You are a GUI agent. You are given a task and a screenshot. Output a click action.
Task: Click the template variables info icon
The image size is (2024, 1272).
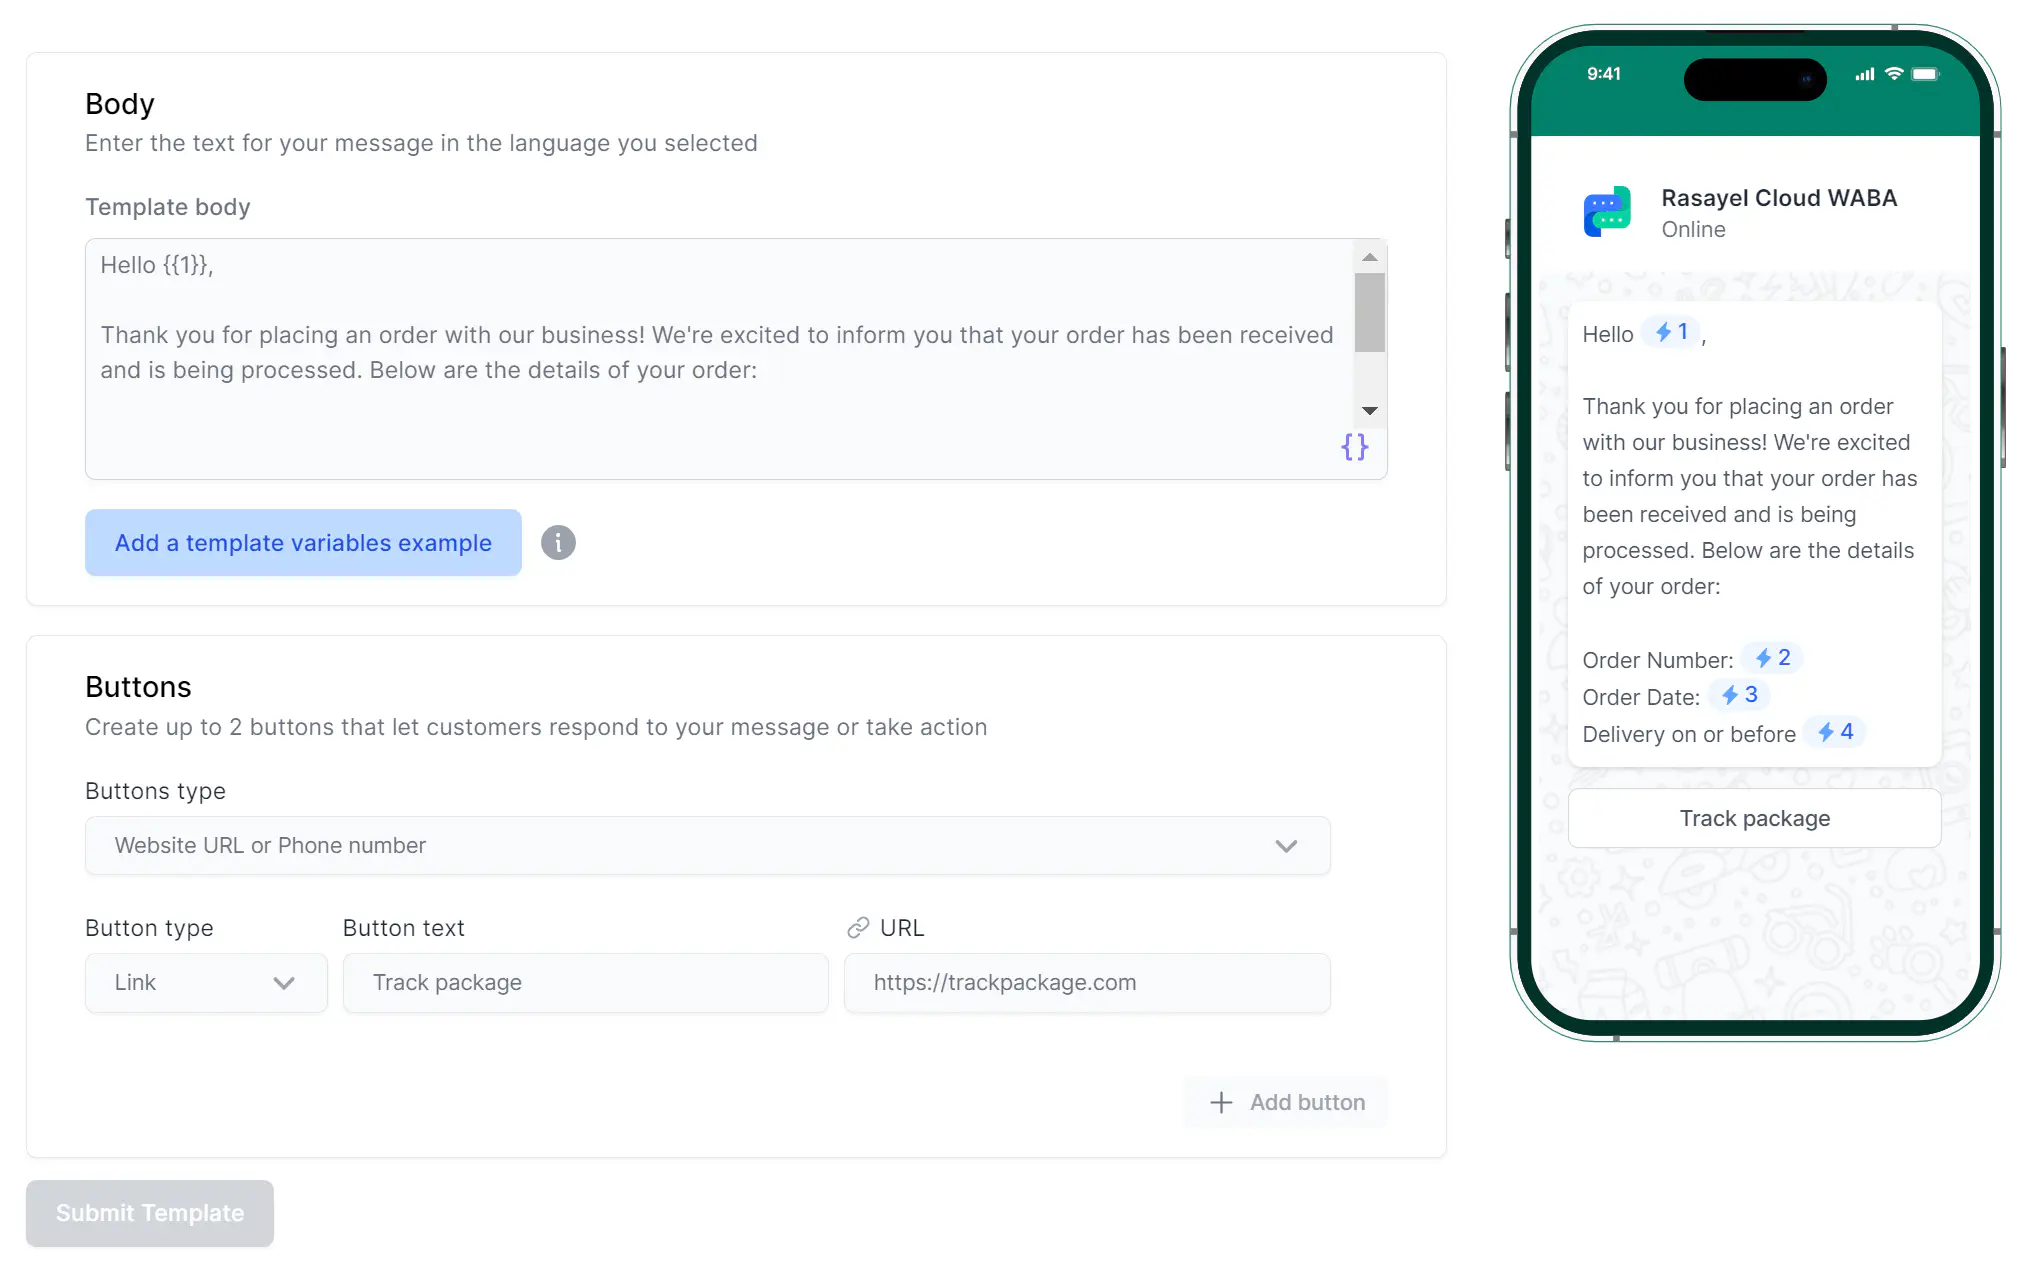(558, 542)
